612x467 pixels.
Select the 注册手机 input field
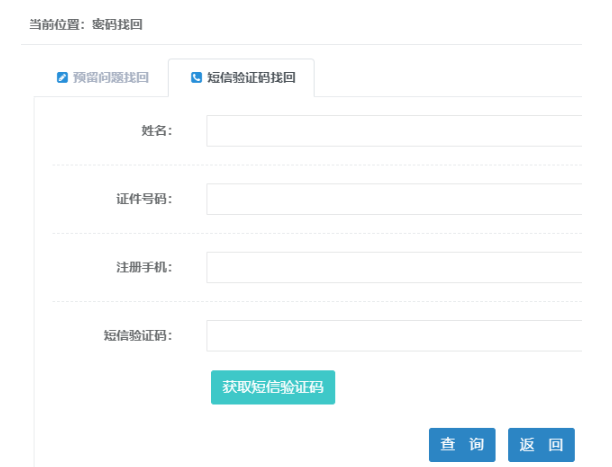394,267
